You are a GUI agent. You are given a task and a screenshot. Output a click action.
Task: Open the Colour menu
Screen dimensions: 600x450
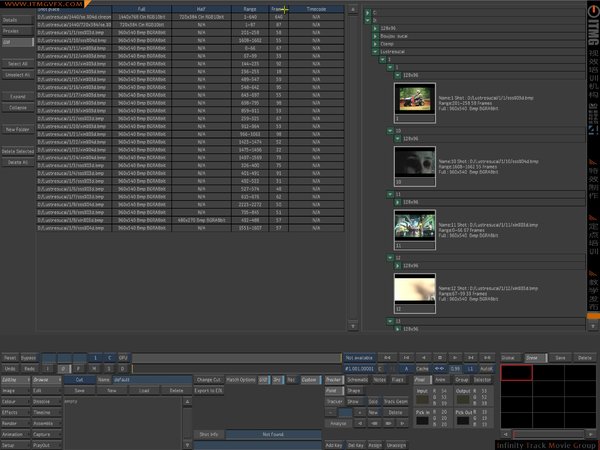click(x=15, y=401)
